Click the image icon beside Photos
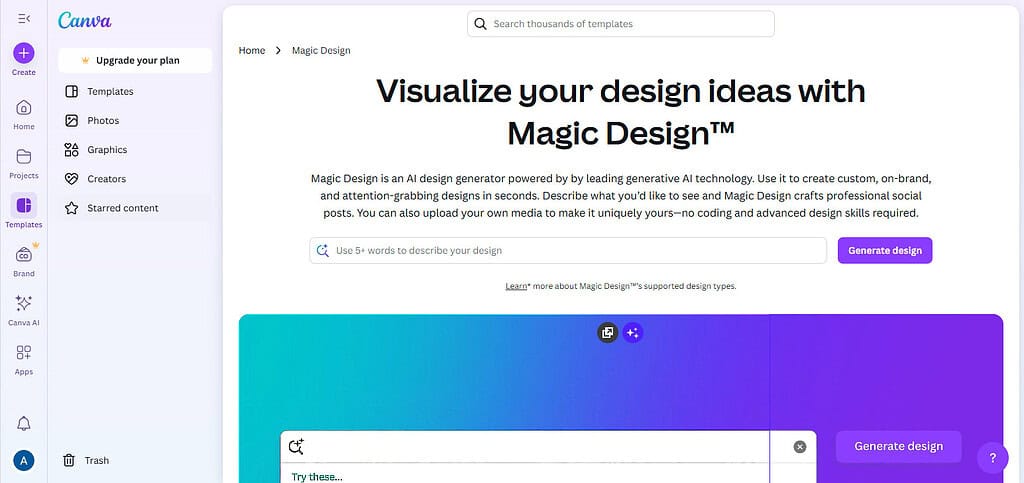 pos(71,121)
